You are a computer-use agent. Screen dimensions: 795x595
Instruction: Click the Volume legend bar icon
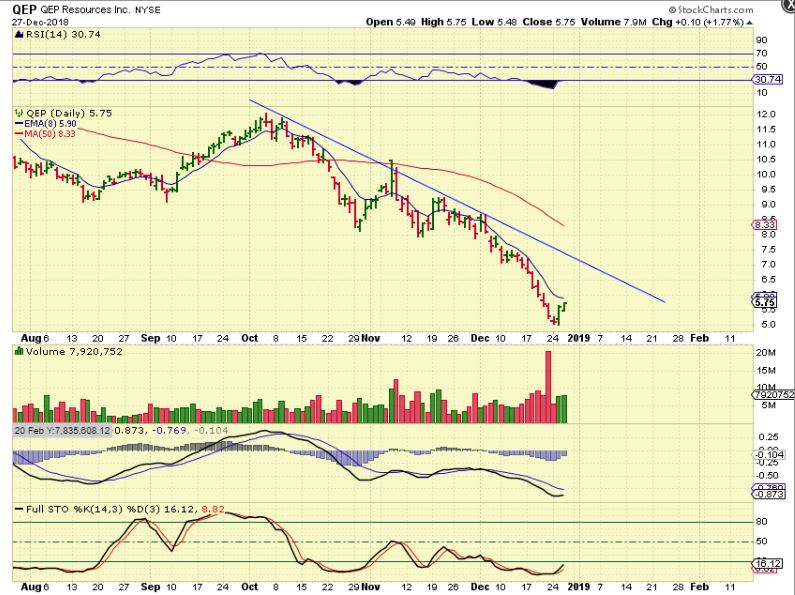click(19, 351)
